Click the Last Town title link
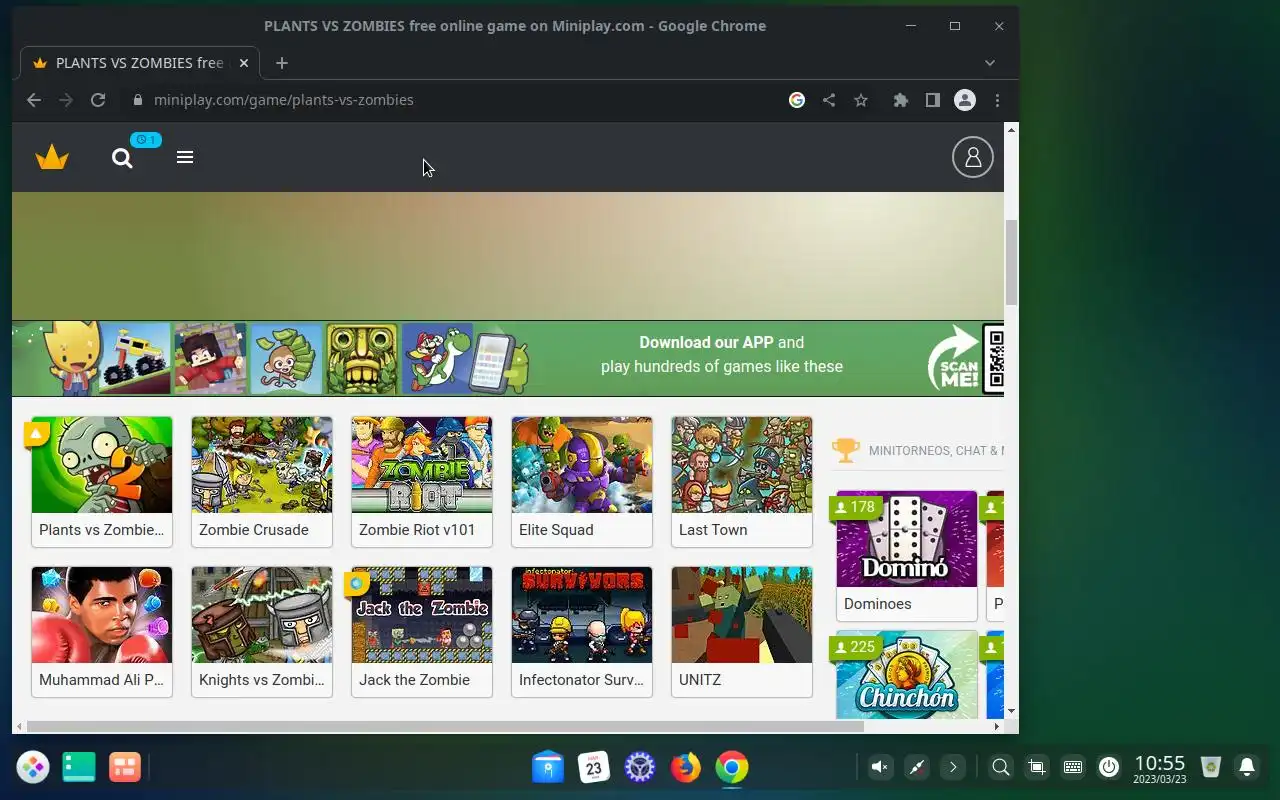The image size is (1280, 800). (x=713, y=530)
